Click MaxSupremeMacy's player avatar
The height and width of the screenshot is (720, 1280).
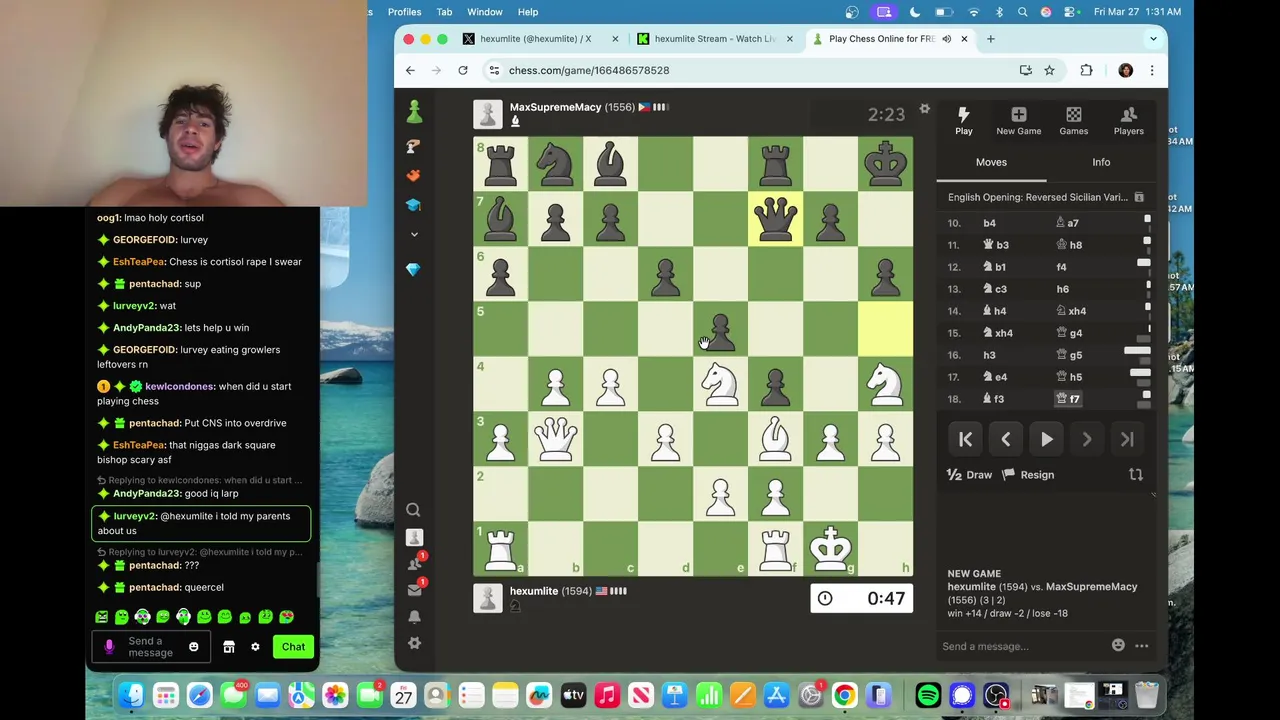coord(488,114)
